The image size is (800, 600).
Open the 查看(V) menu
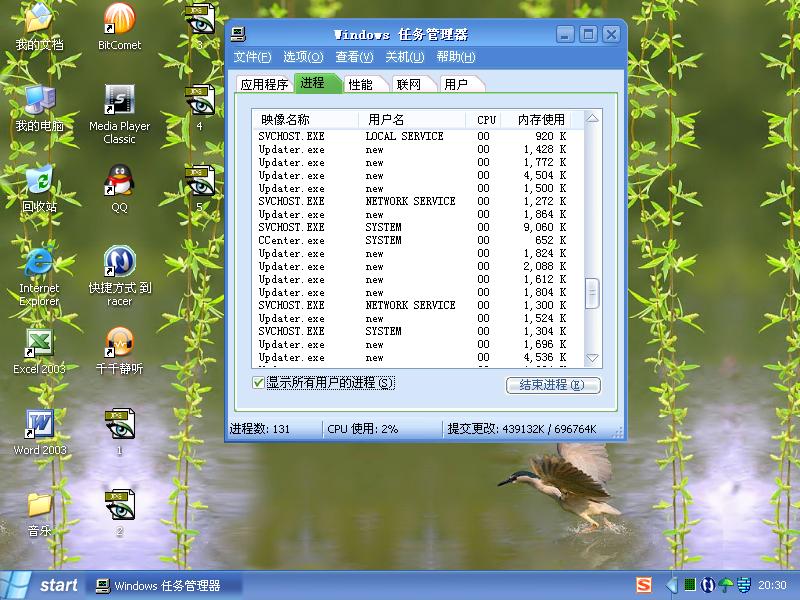[354, 57]
